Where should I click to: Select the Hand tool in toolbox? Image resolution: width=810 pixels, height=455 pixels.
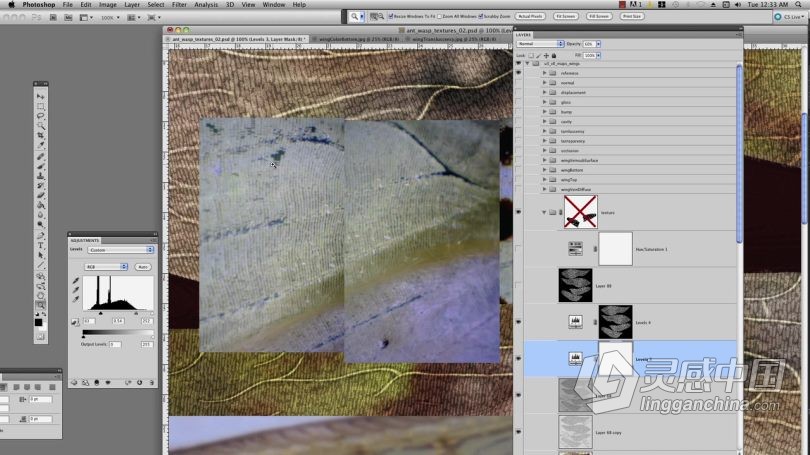[40, 295]
